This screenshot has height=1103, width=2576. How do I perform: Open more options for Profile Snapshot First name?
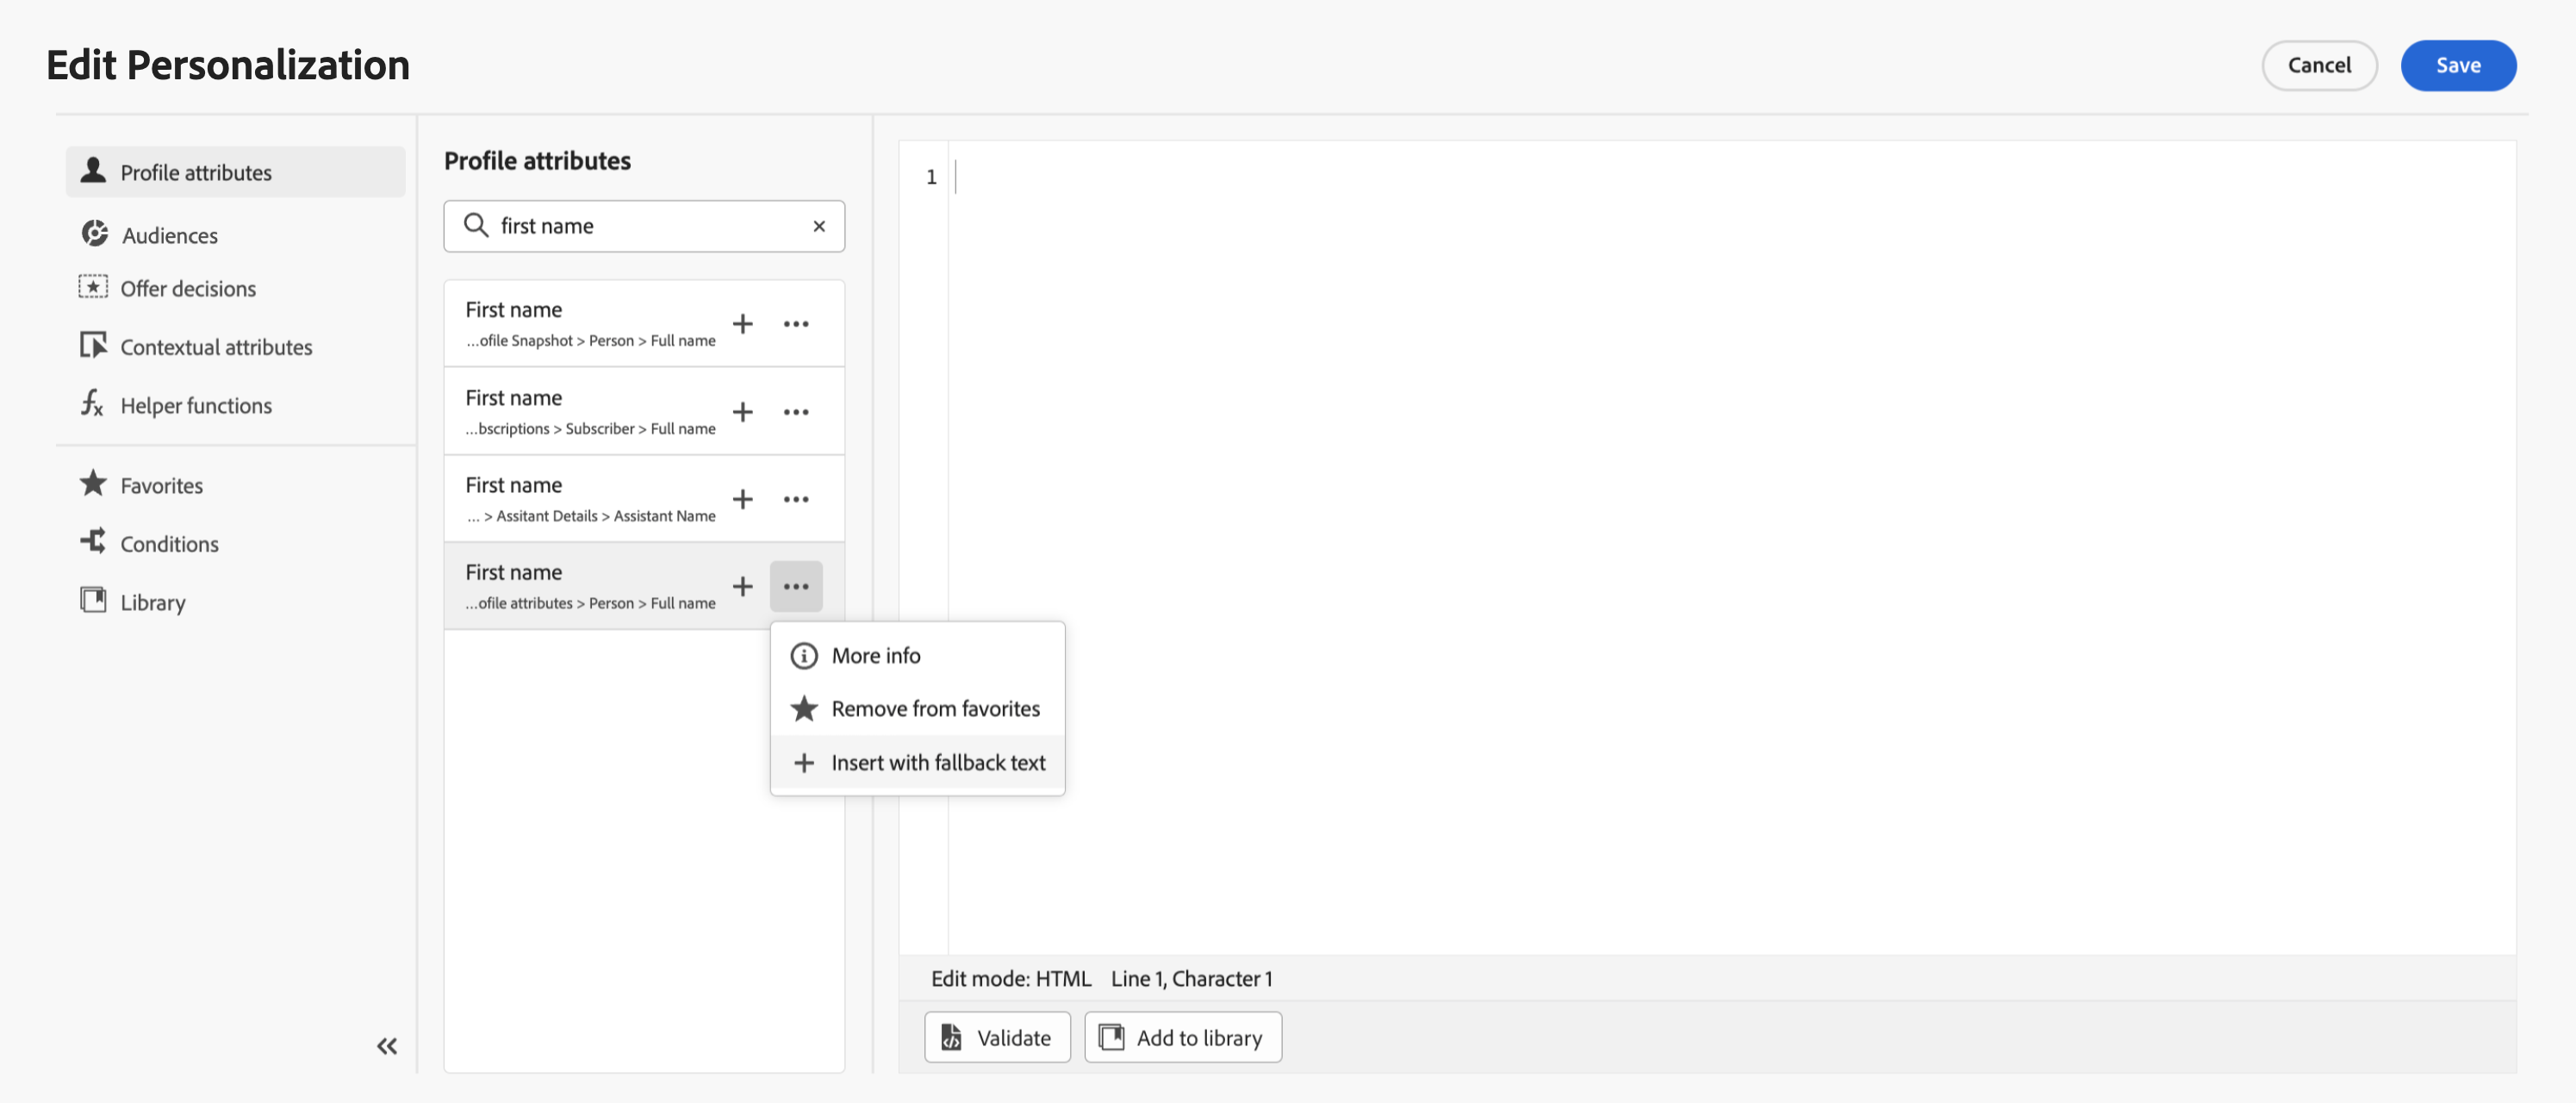796,324
